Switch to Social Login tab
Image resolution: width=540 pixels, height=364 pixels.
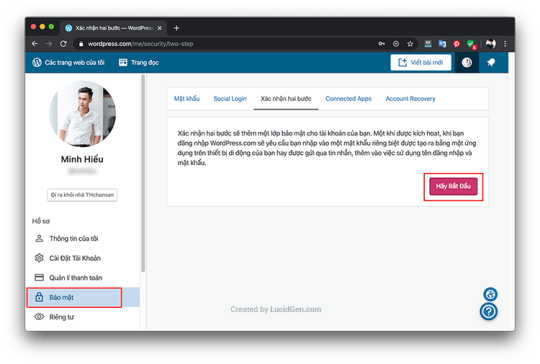pos(230,99)
